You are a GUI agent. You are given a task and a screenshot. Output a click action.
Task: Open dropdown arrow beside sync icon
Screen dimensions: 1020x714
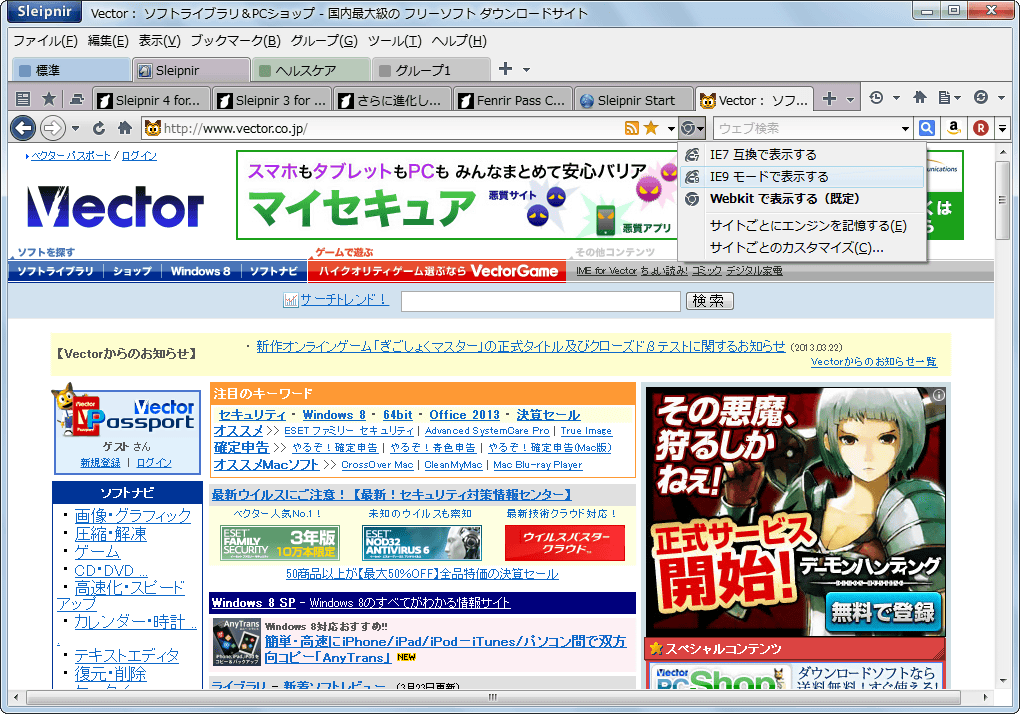(x=1001, y=98)
